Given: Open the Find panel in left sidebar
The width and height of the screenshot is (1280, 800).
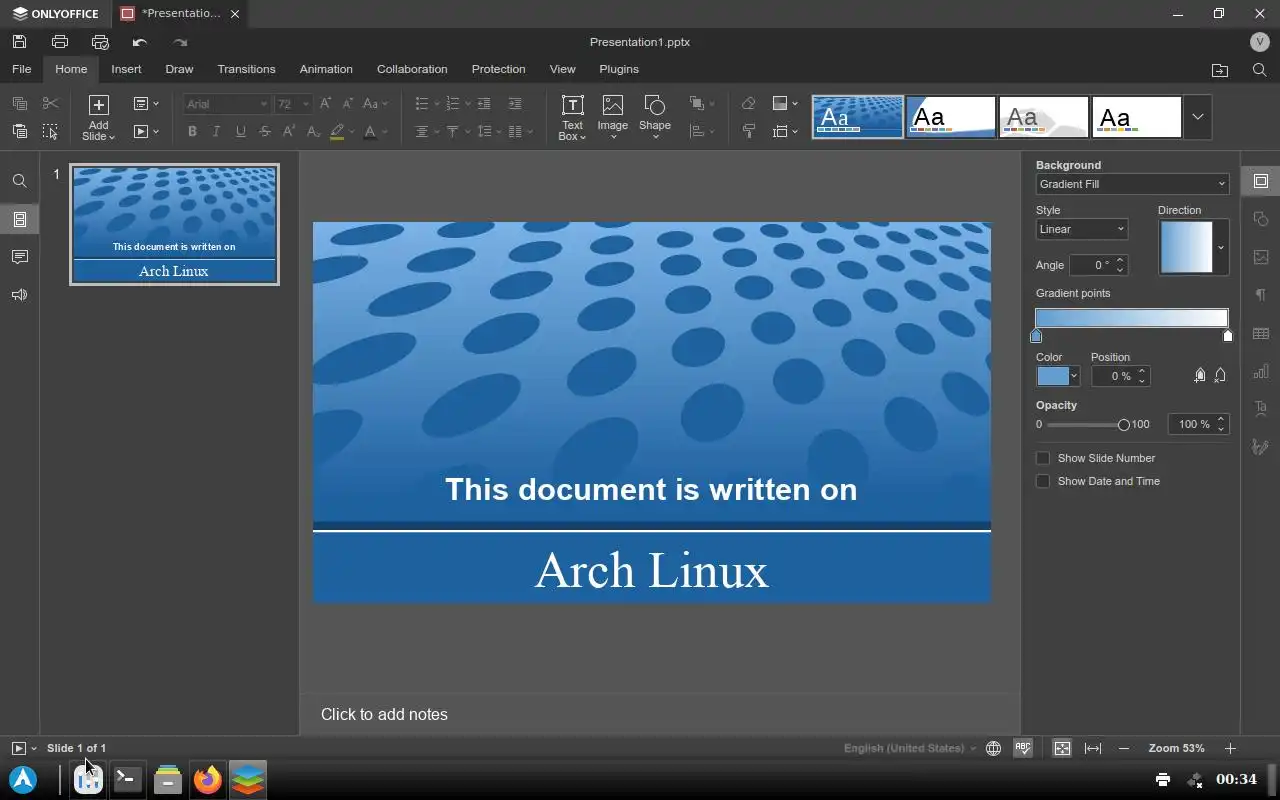Looking at the screenshot, I should click(19, 181).
